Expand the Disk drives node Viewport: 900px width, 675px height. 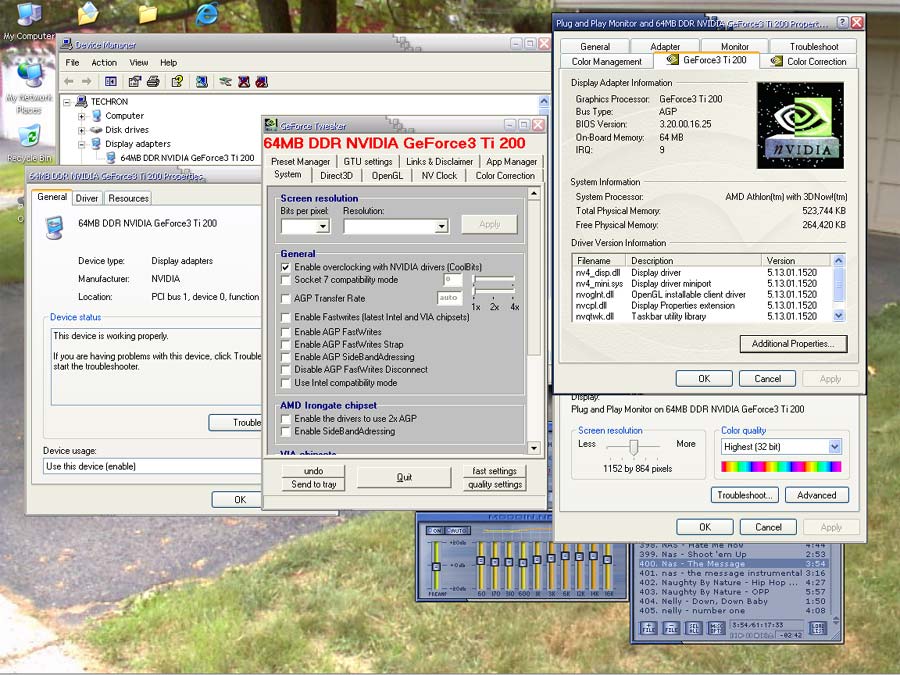(82, 130)
